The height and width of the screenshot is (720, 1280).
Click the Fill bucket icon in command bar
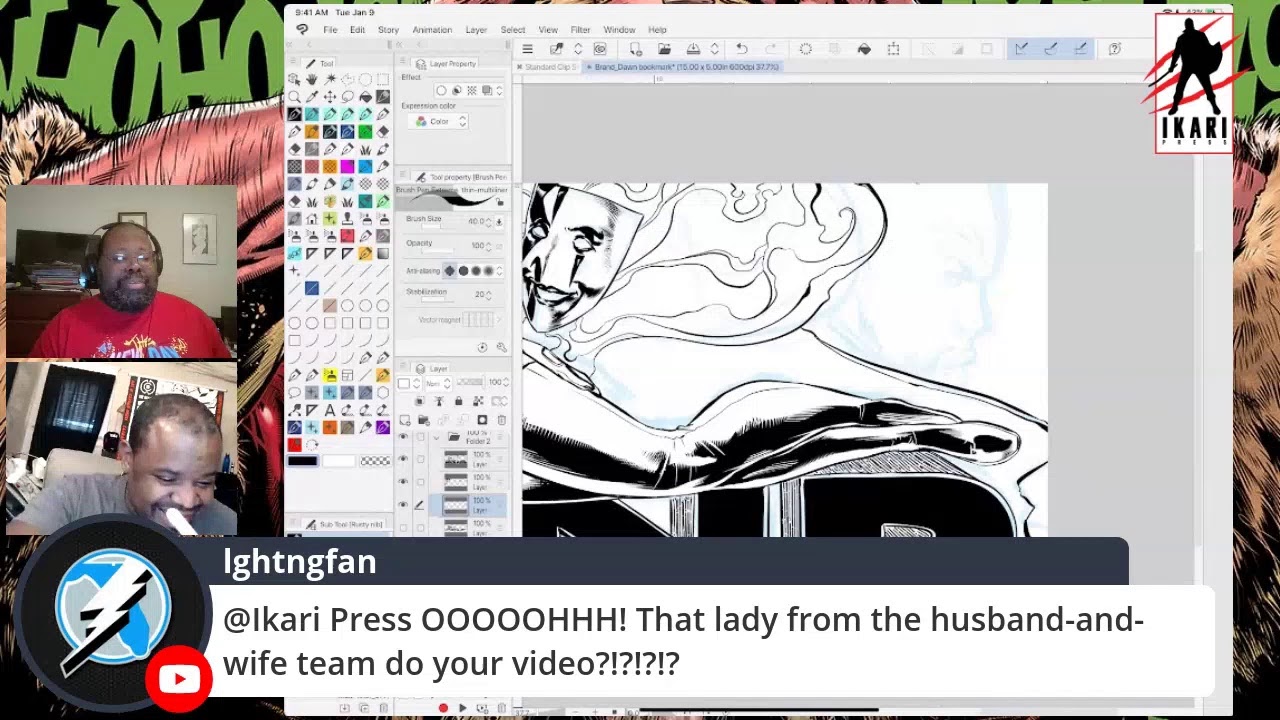point(864,49)
